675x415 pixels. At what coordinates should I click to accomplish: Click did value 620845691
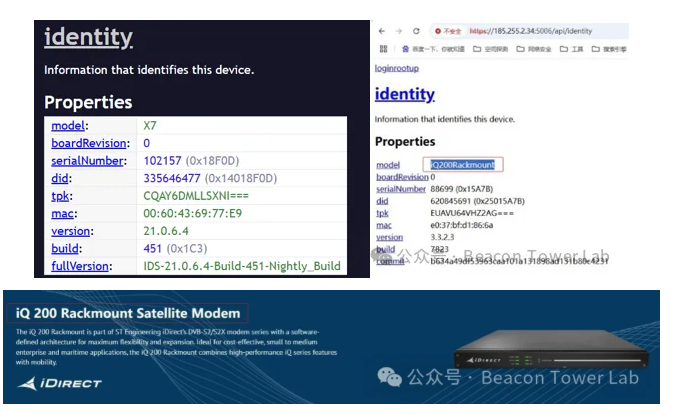pos(451,201)
